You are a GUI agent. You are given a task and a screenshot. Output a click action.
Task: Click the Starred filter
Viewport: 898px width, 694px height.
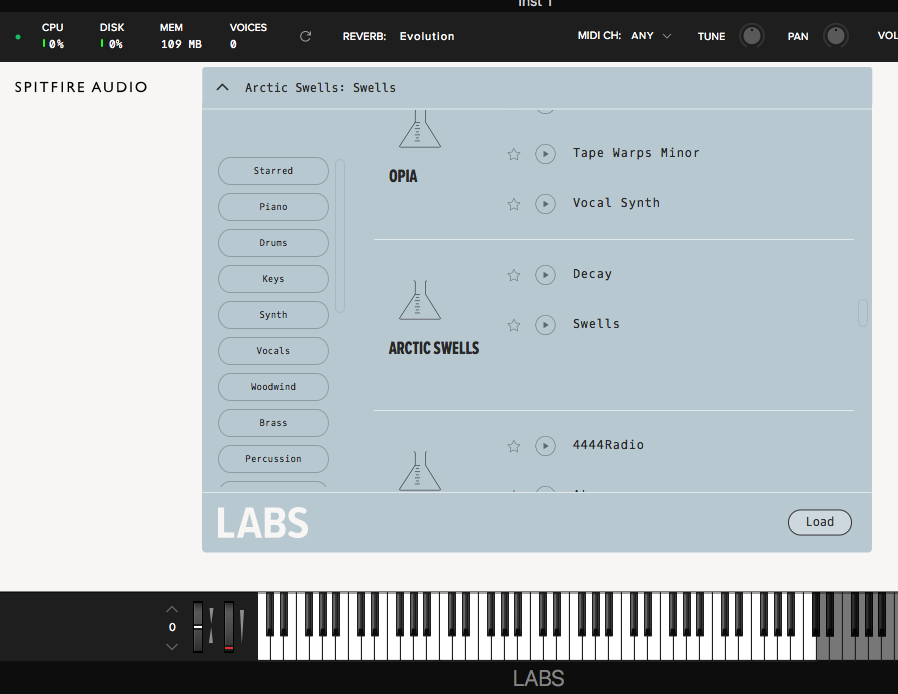272,171
